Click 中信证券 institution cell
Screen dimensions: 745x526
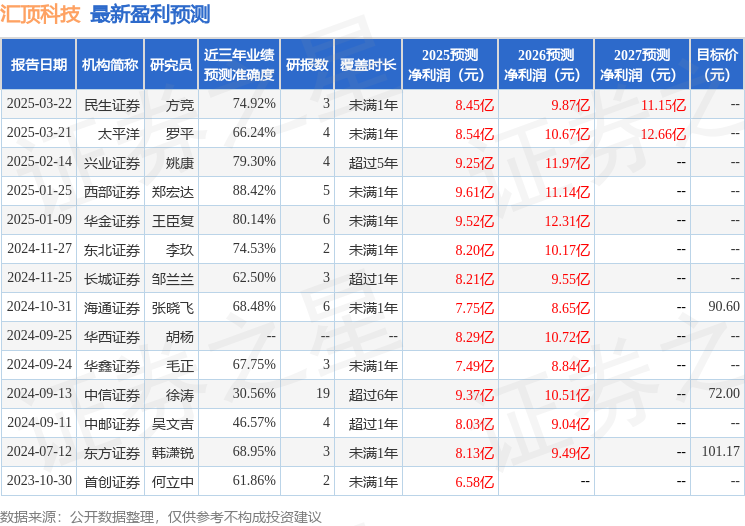coord(112,395)
